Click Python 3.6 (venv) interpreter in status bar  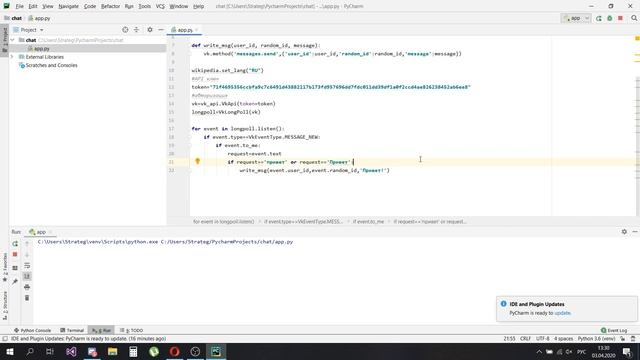[x=596, y=339]
